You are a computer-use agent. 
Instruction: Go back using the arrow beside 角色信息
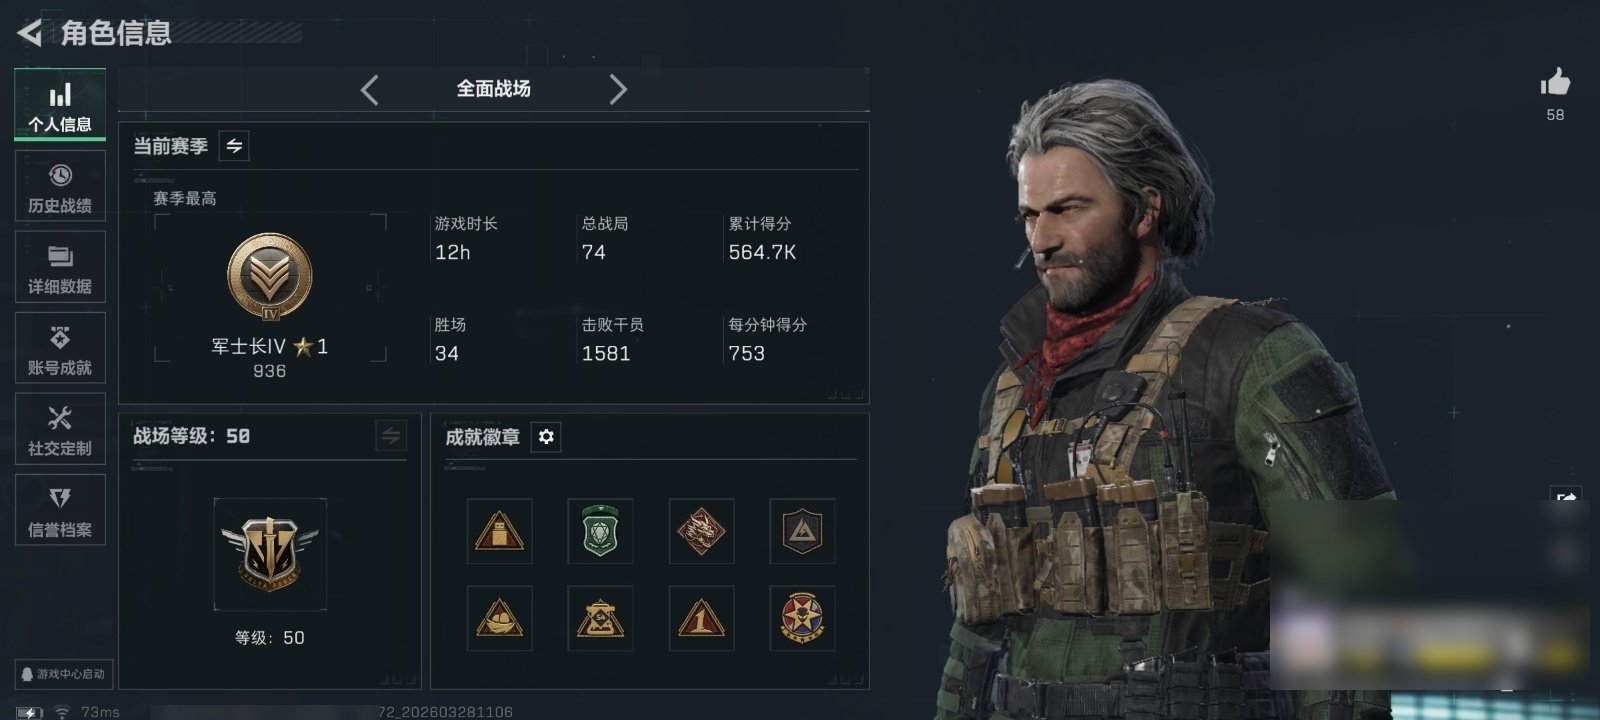tap(30, 33)
